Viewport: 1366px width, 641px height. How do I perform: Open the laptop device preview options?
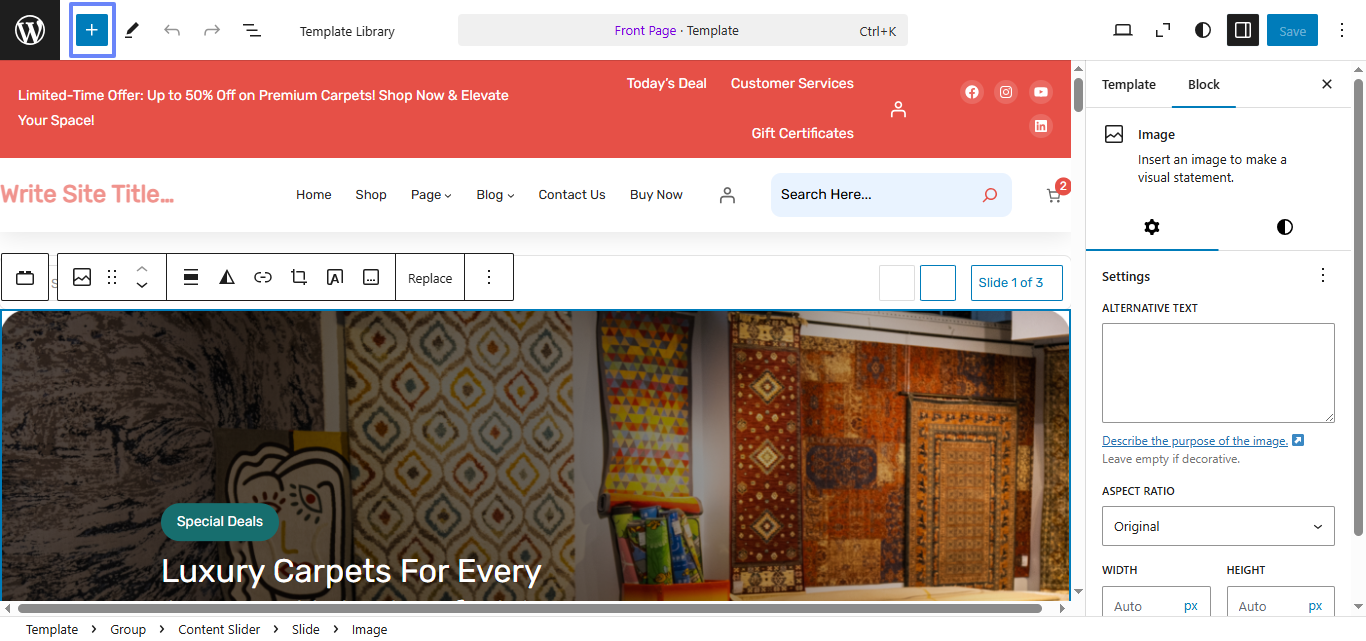click(1123, 31)
